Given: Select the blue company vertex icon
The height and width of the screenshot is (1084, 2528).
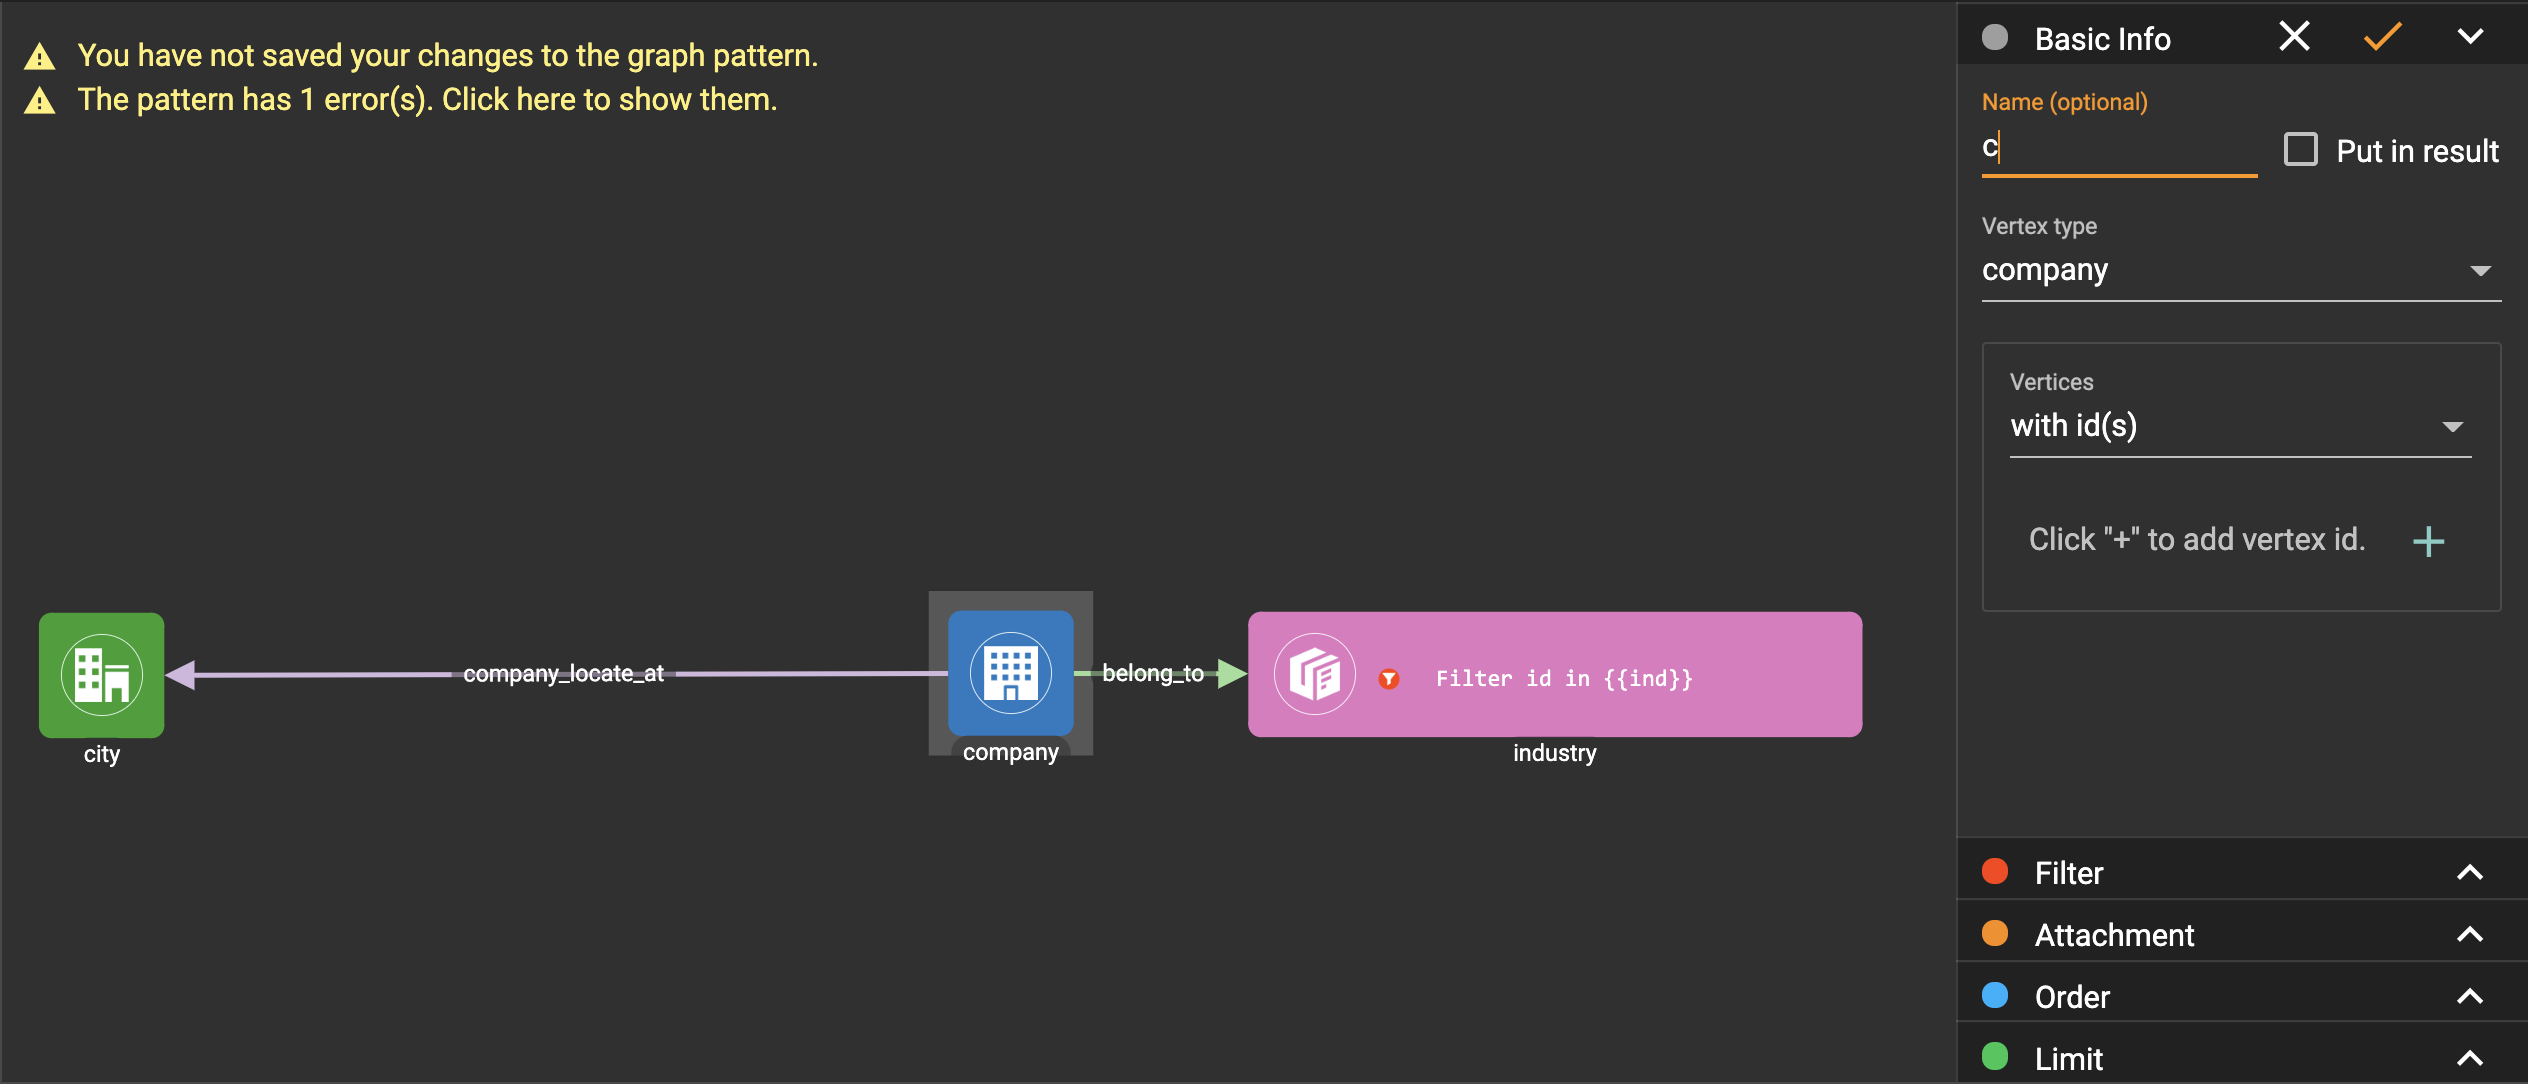Looking at the screenshot, I should coord(1010,673).
